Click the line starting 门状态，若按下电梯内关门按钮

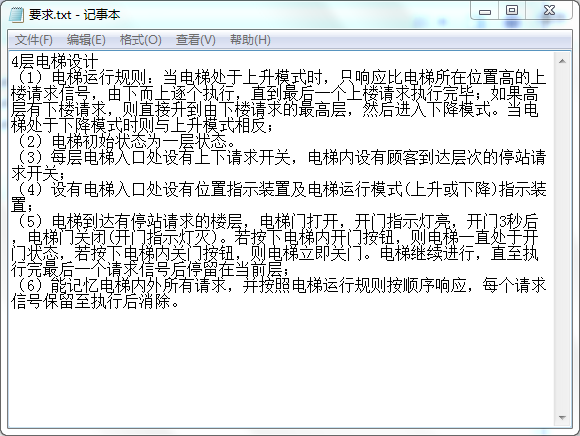(x=274, y=253)
